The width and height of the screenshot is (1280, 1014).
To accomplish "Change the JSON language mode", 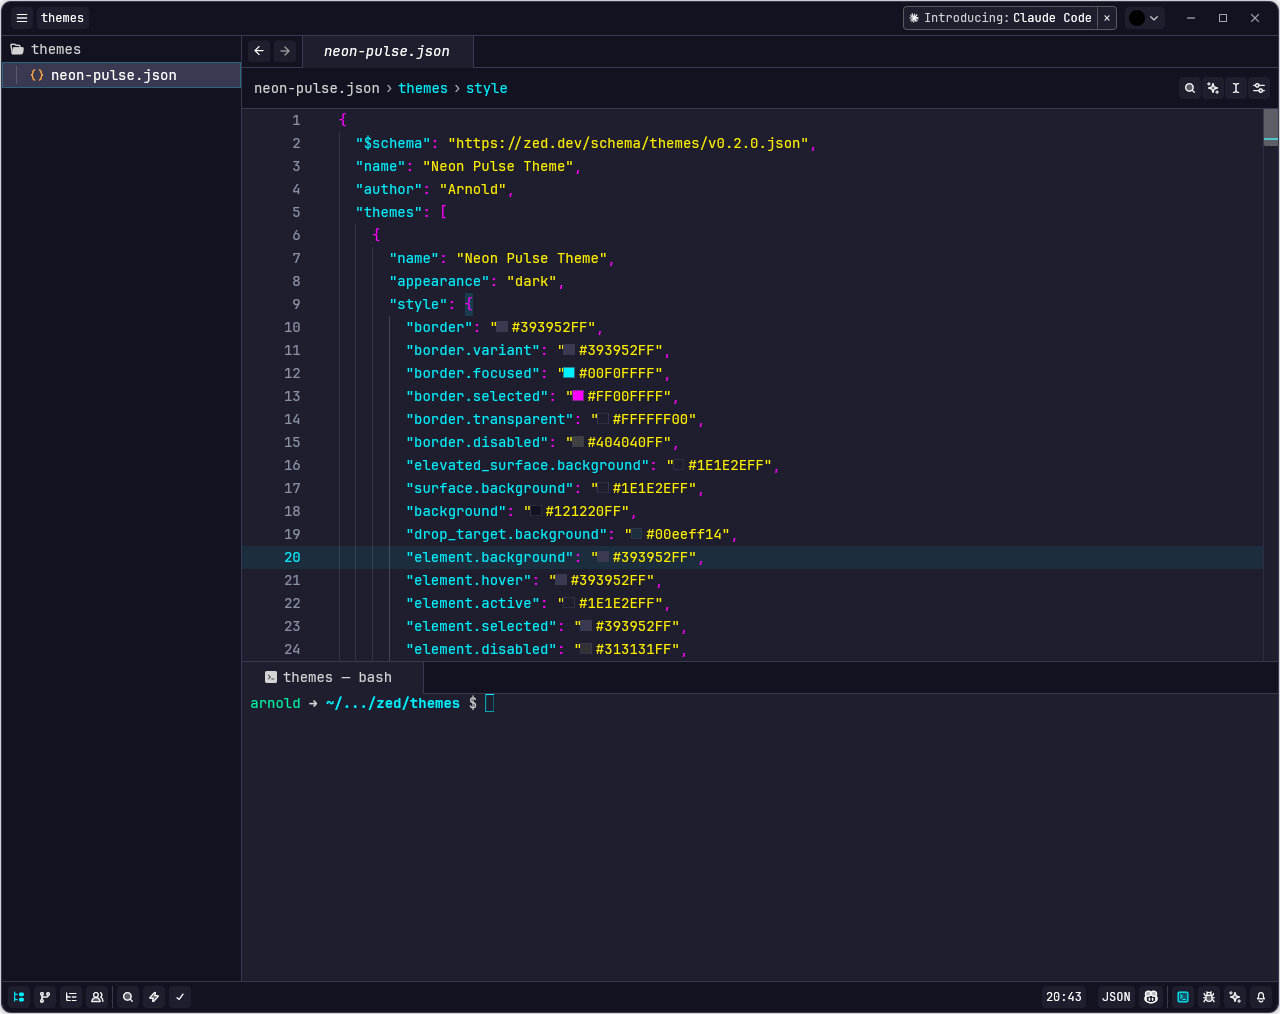I will (1116, 997).
